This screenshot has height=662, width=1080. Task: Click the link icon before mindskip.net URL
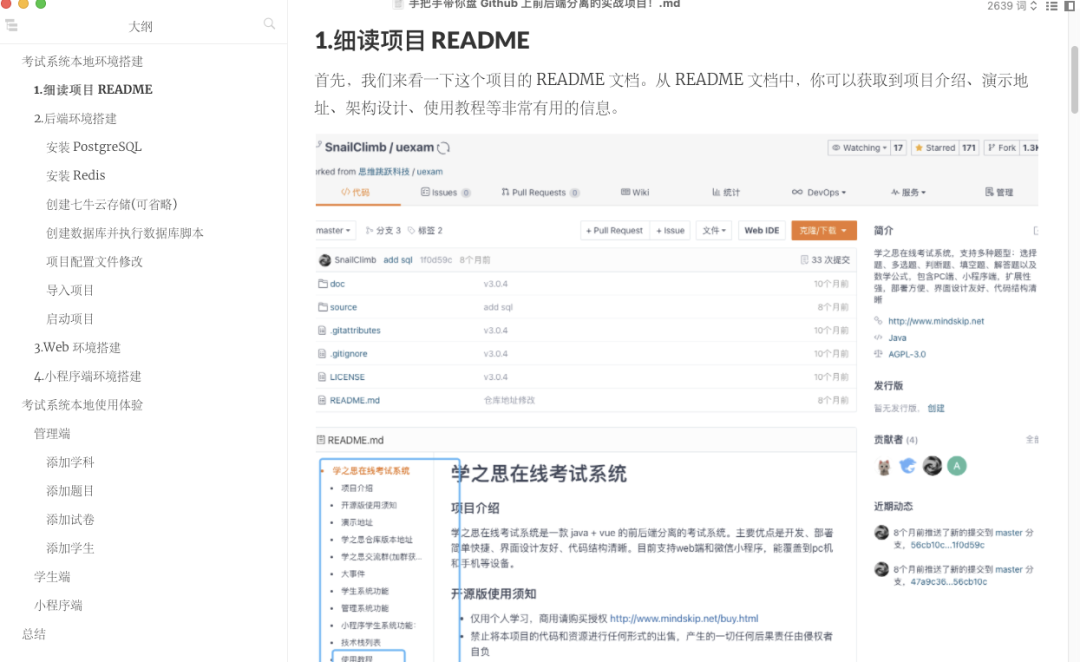[878, 321]
